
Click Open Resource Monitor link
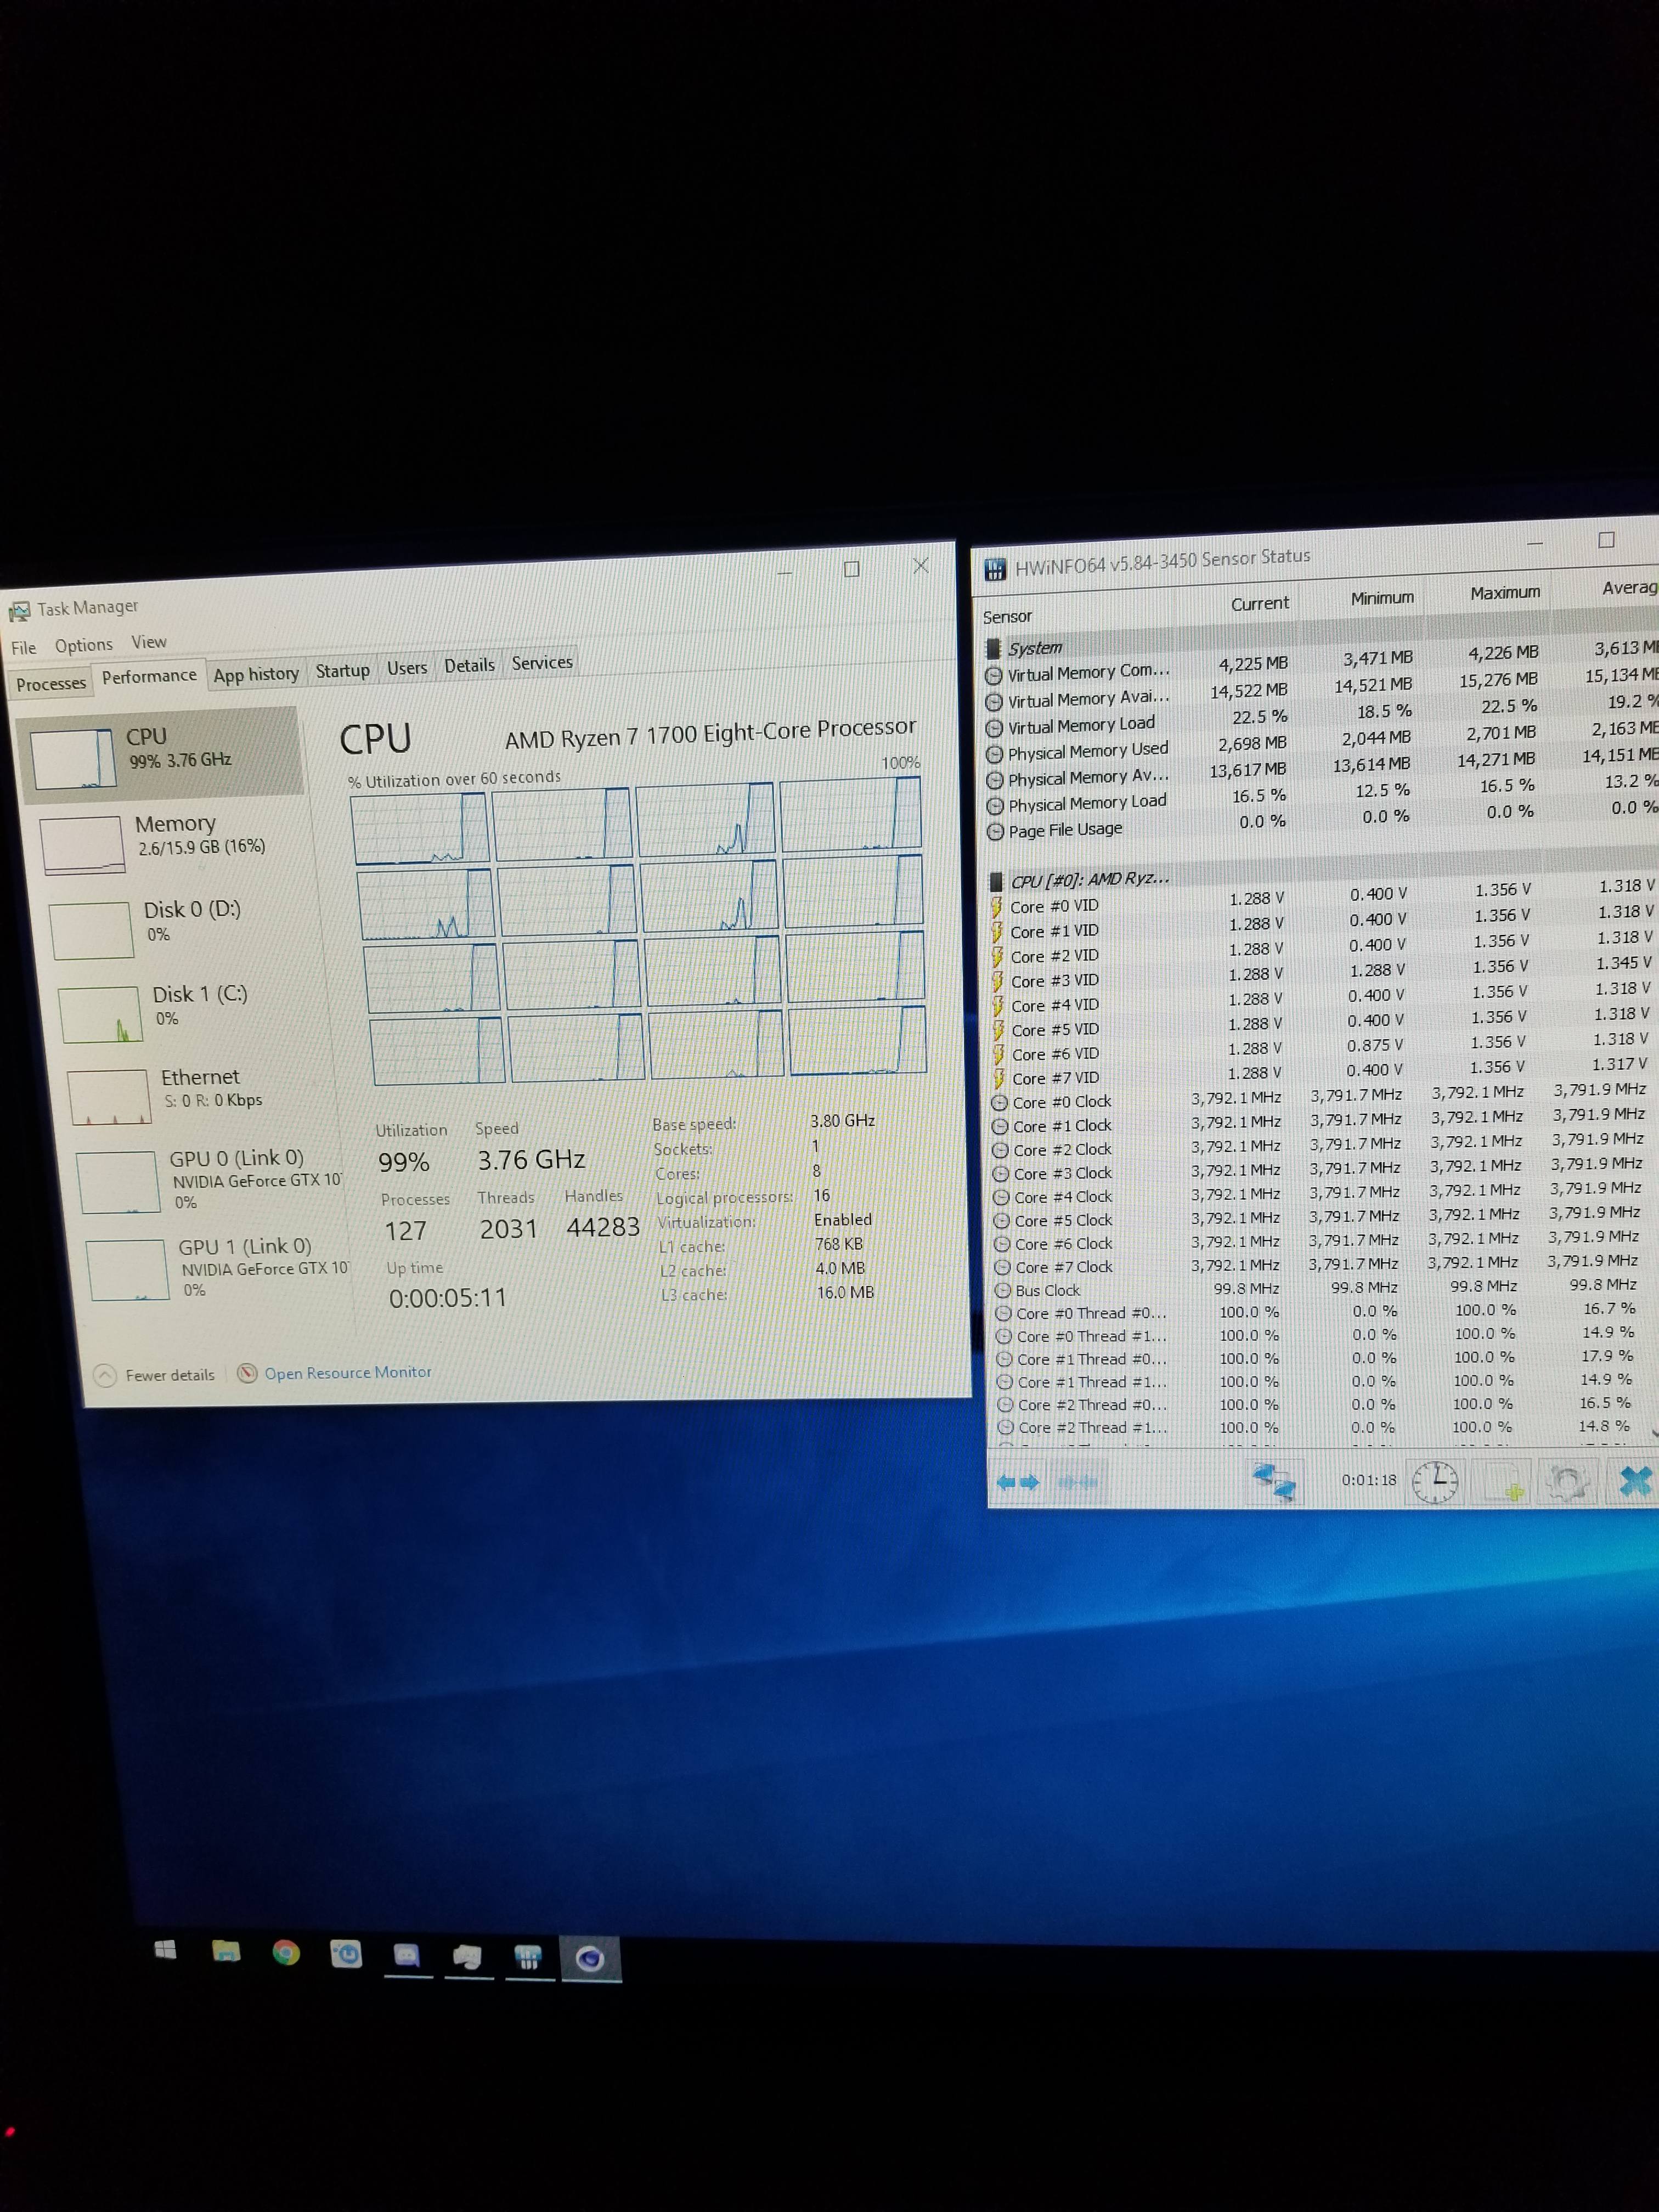(348, 1372)
